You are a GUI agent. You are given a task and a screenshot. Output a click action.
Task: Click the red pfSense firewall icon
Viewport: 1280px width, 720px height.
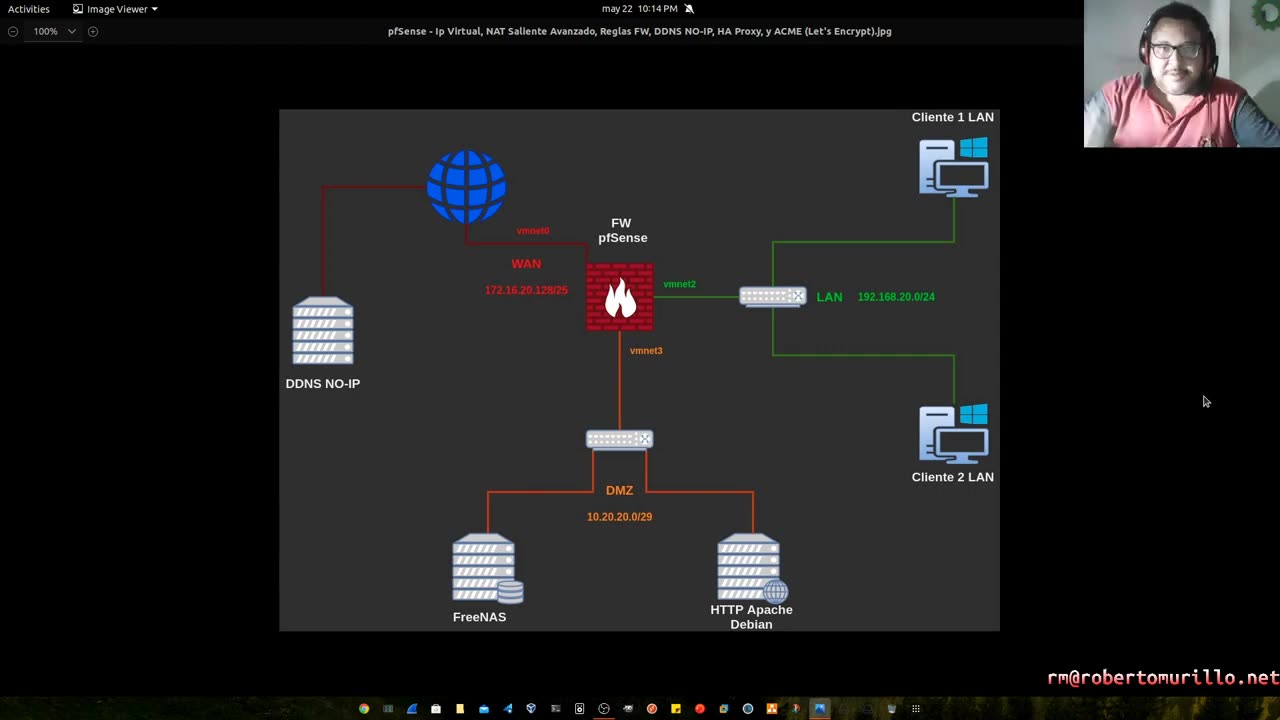(620, 297)
